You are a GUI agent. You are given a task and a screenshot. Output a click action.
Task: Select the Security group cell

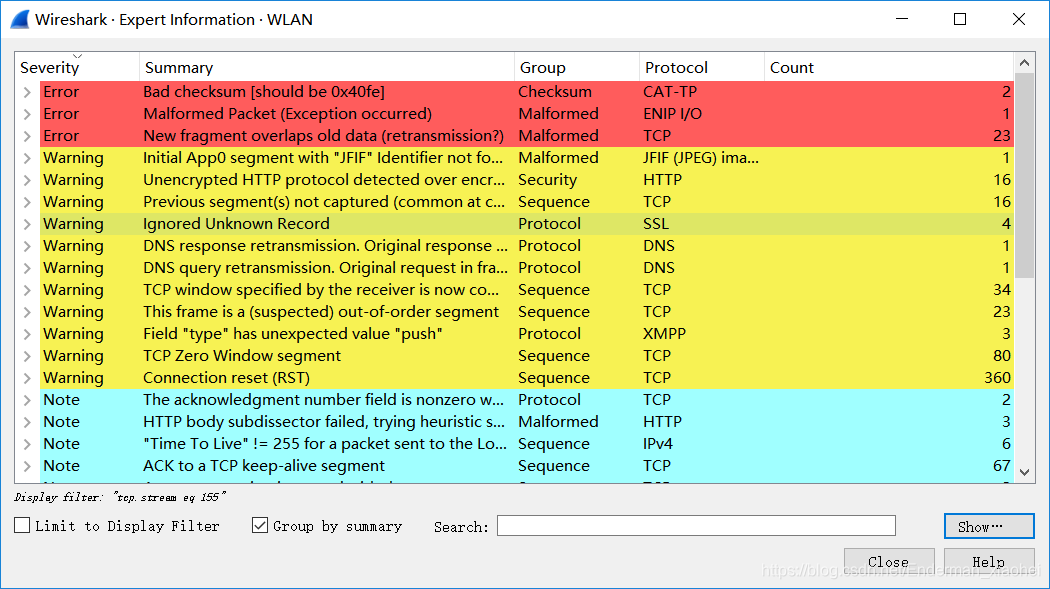pos(547,180)
